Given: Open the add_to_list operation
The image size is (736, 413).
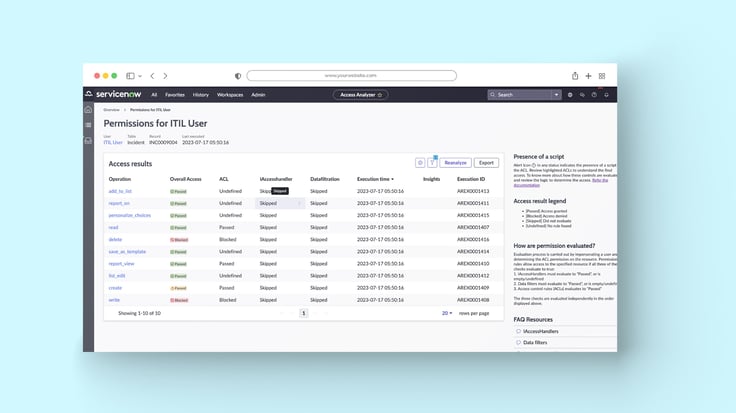Looking at the screenshot, I should [120, 191].
